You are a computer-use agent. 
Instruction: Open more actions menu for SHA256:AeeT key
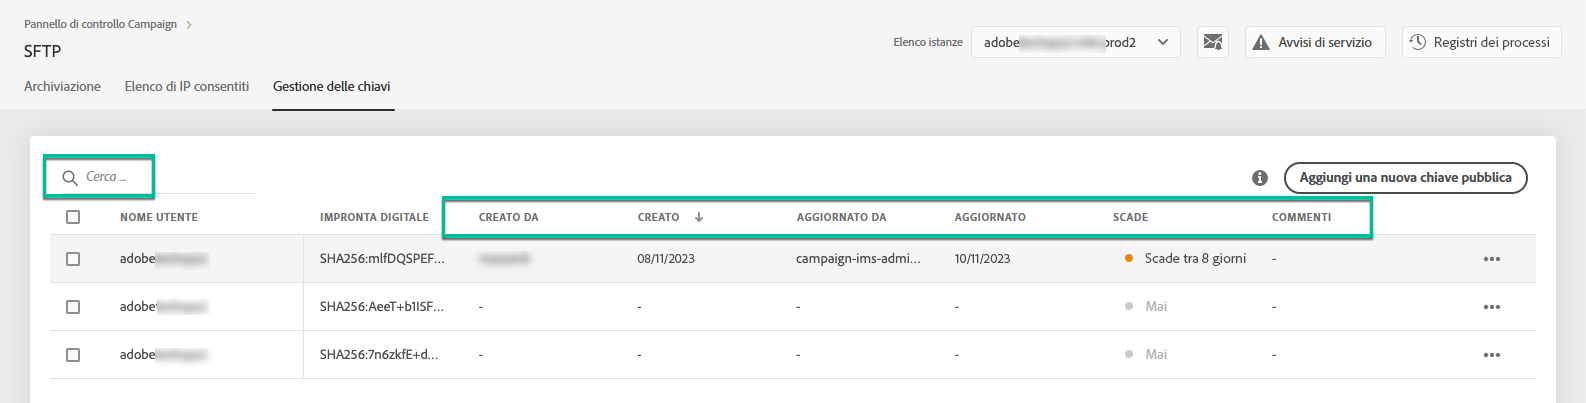(1491, 307)
